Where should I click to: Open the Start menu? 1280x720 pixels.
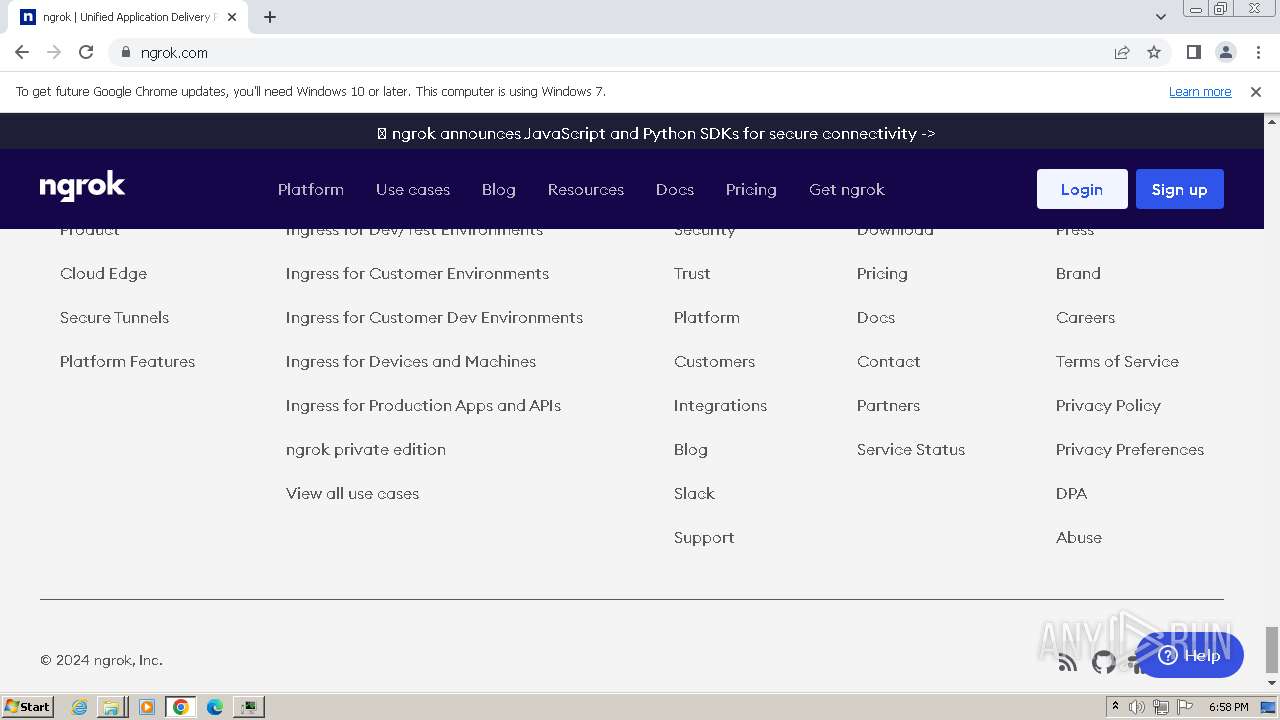pyautogui.click(x=28, y=707)
